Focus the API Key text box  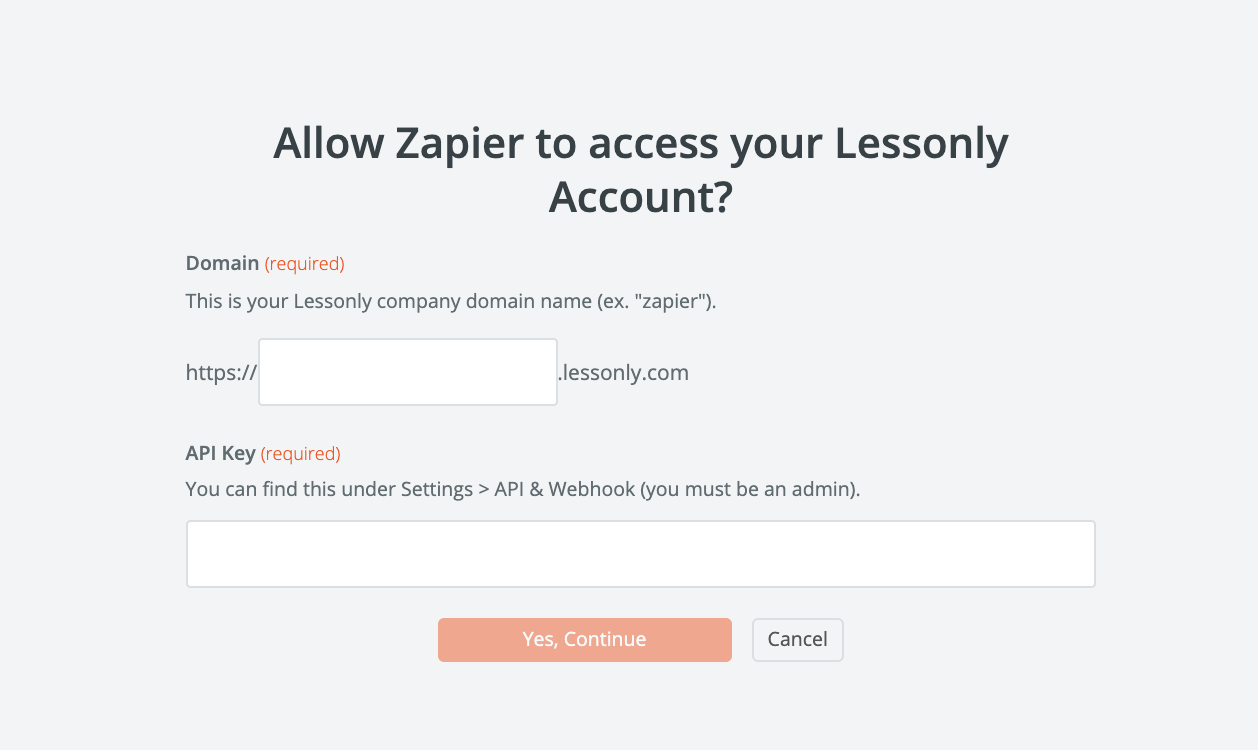[x=640, y=553]
